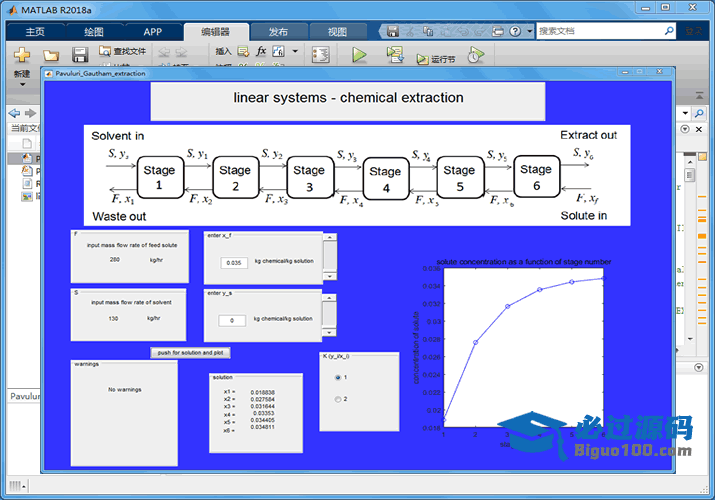Click the Details panel label Pavulur at bottom left
Screen dimensions: 715x500
click(25, 396)
